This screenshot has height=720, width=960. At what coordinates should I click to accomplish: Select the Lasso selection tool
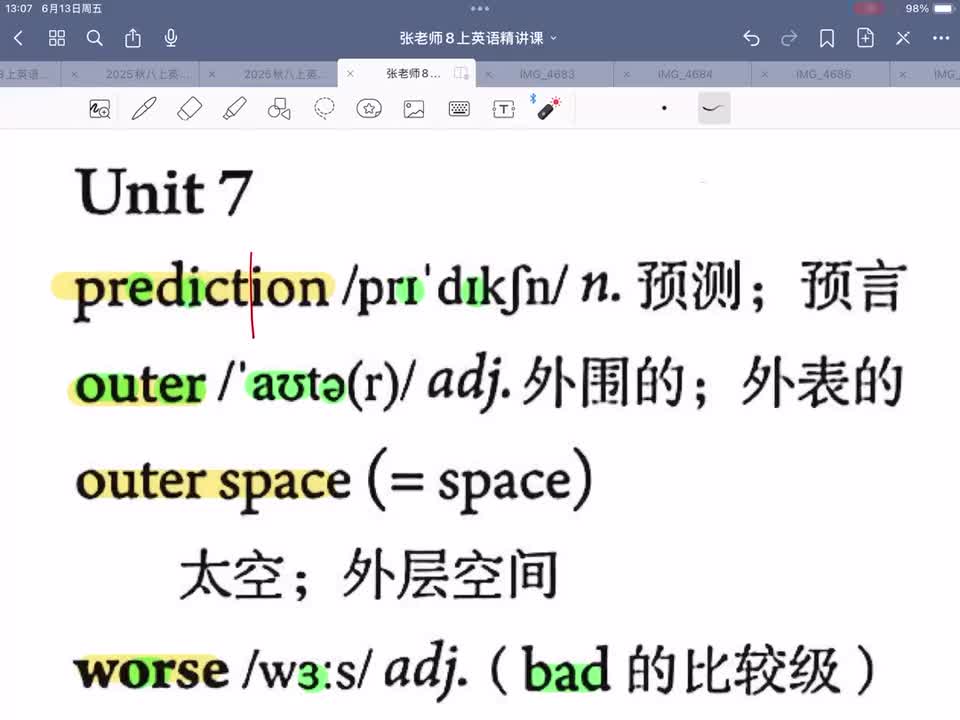click(324, 108)
